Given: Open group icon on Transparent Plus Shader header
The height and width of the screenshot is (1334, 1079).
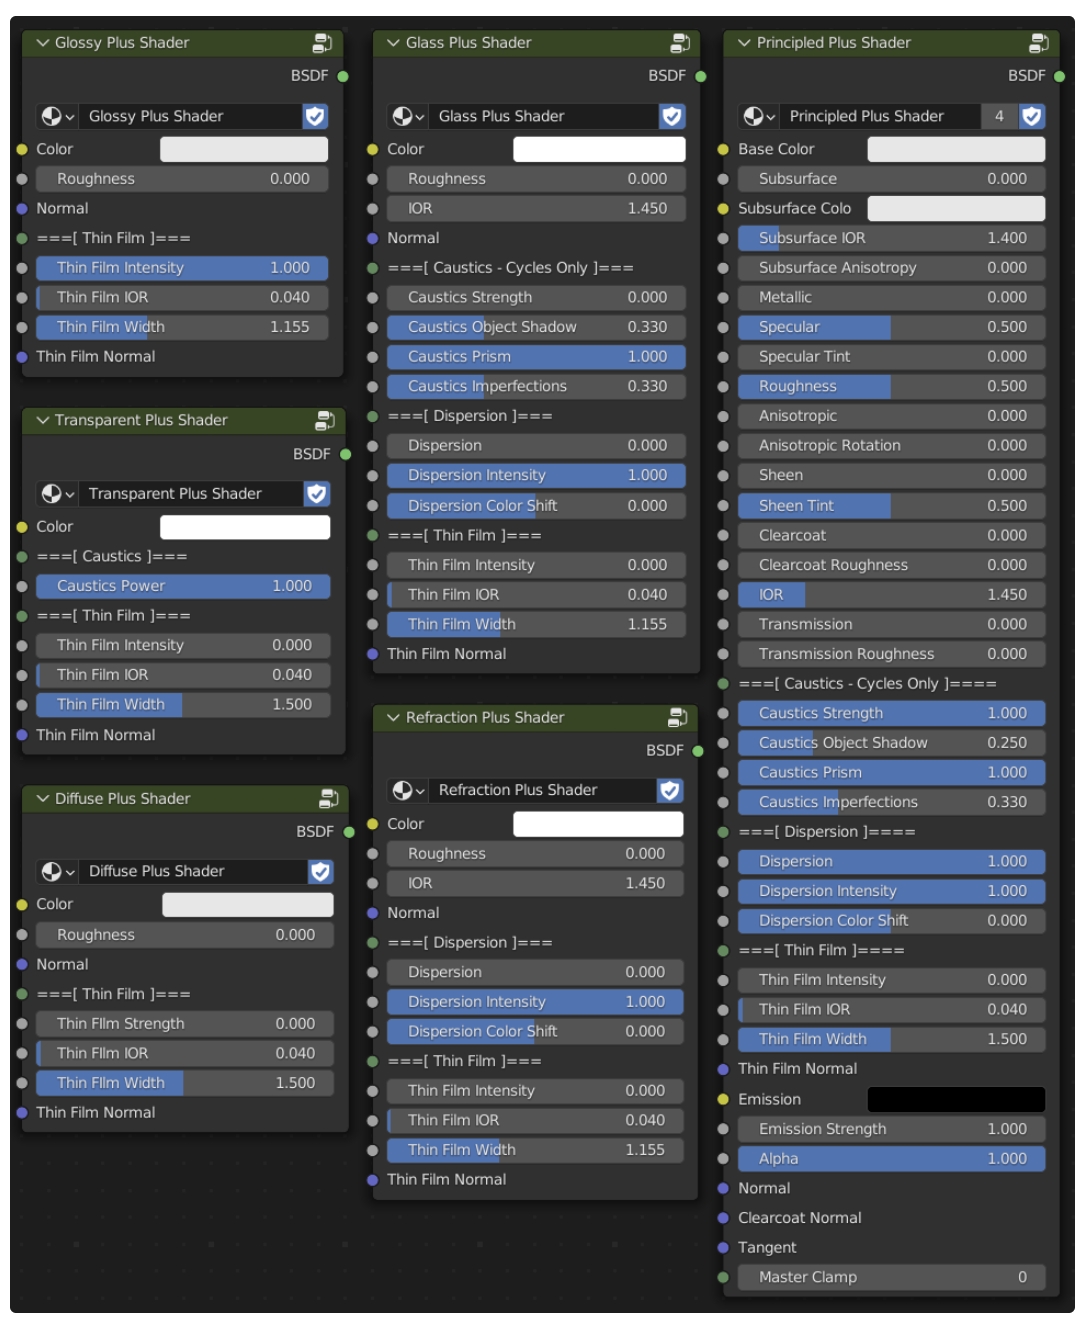Looking at the screenshot, I should [x=325, y=420].
